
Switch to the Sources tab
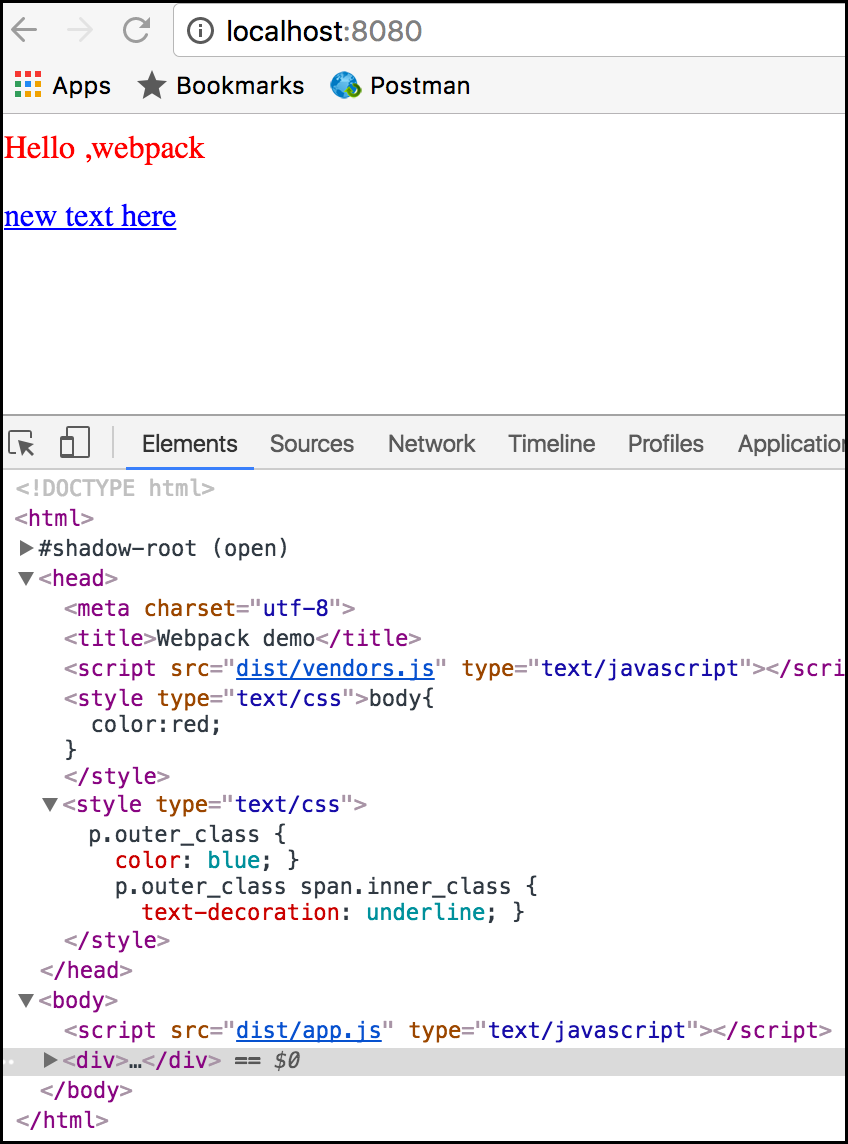[x=312, y=444]
